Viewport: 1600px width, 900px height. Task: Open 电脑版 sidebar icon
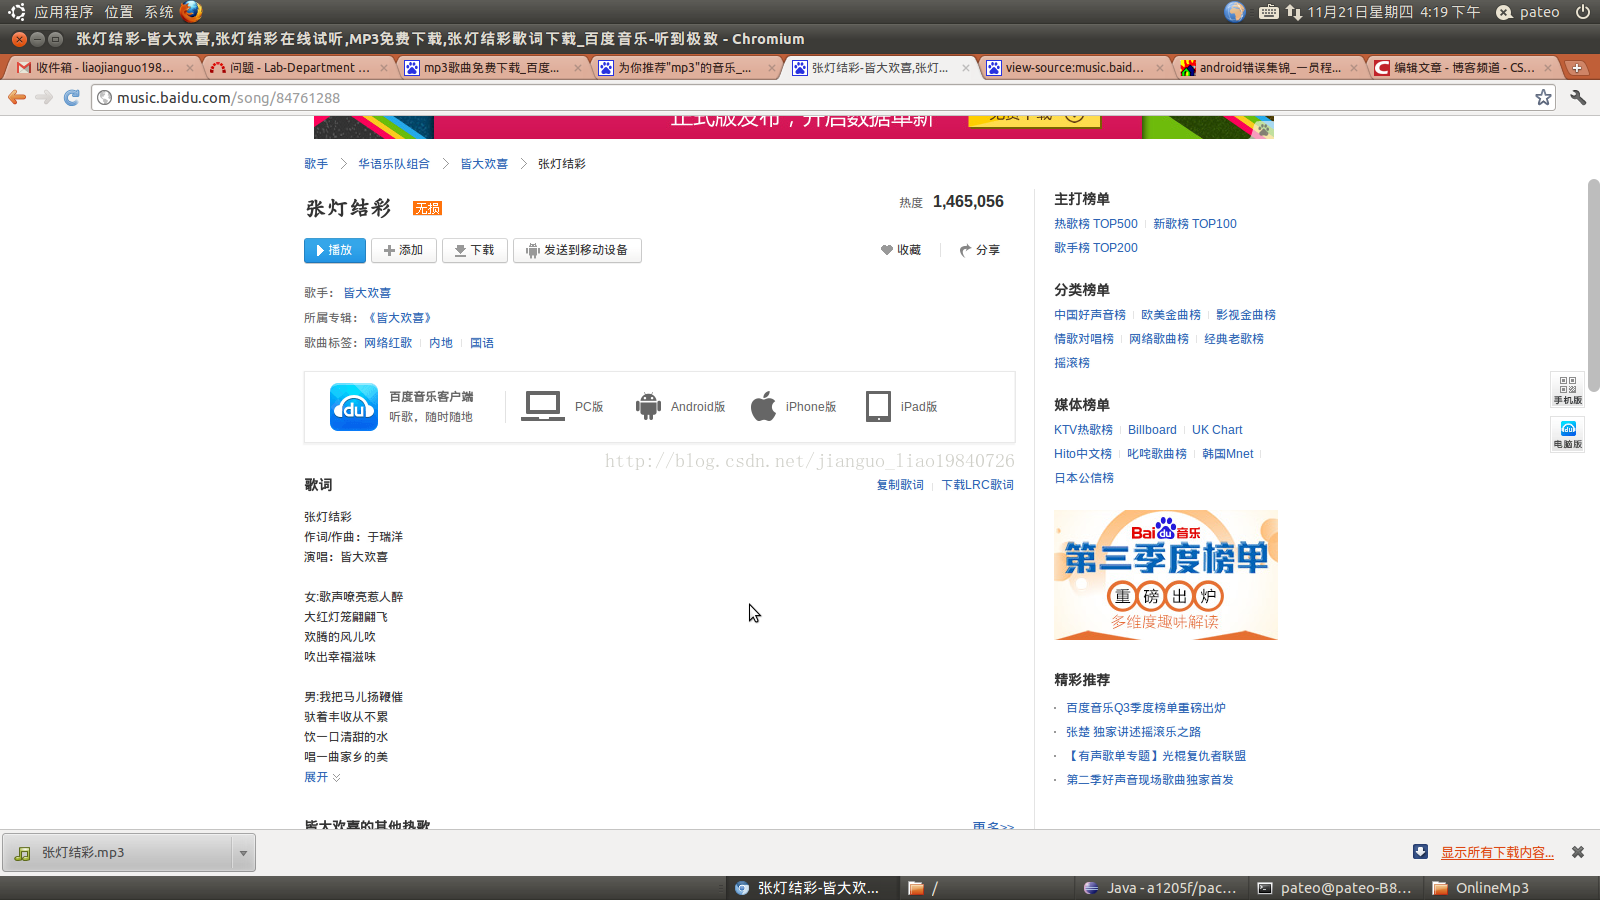(x=1567, y=434)
